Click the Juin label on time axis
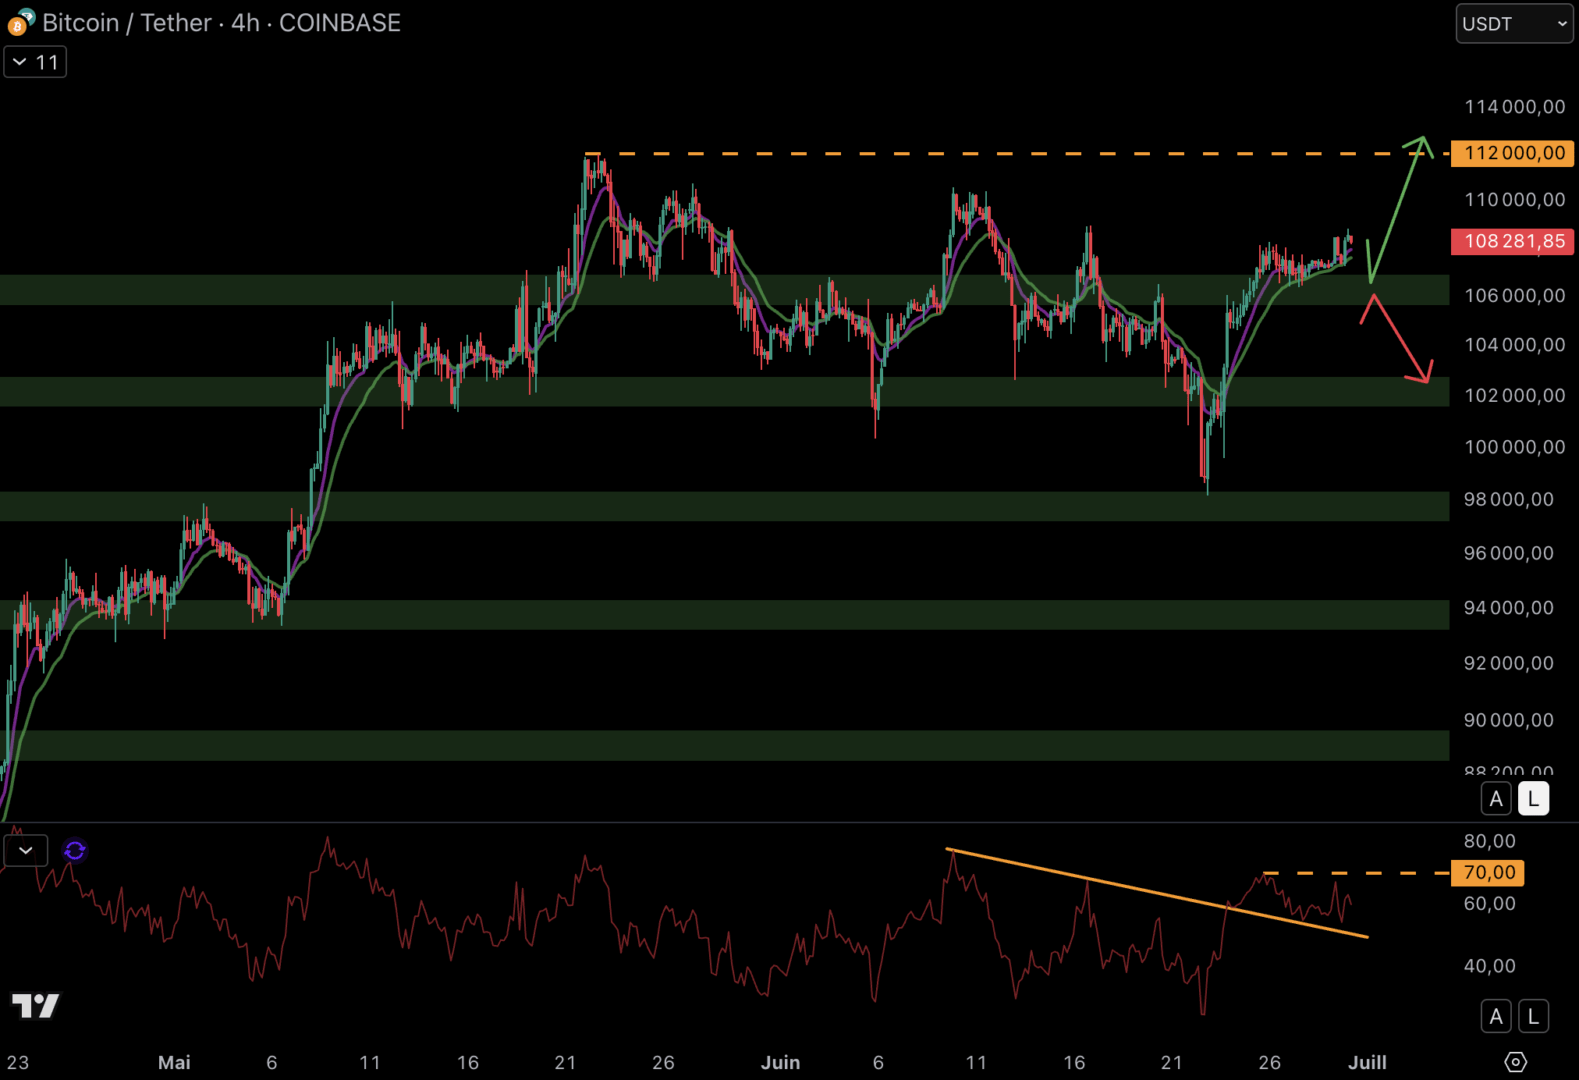The image size is (1579, 1080). click(x=780, y=1062)
